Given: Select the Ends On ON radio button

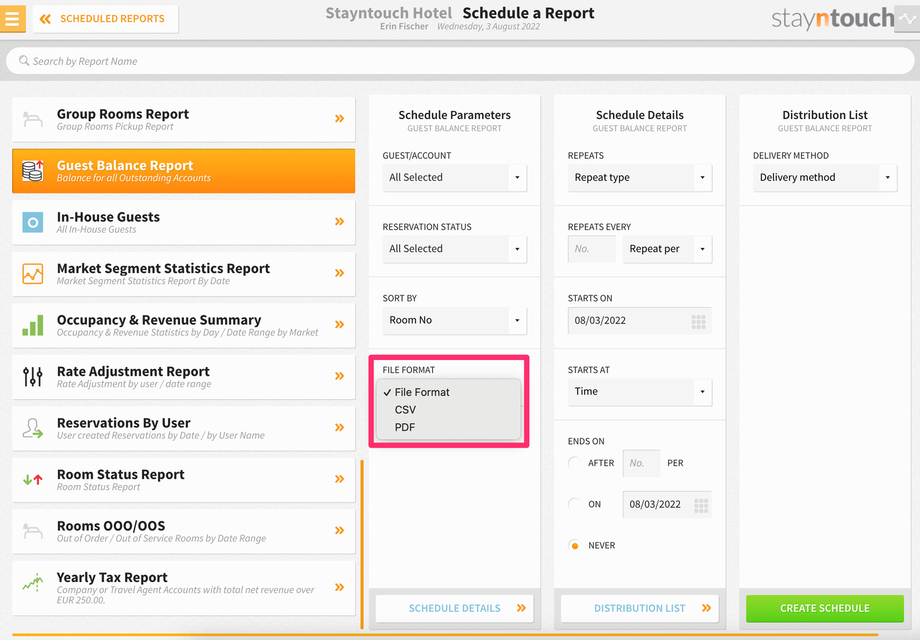Looking at the screenshot, I should (x=574, y=504).
